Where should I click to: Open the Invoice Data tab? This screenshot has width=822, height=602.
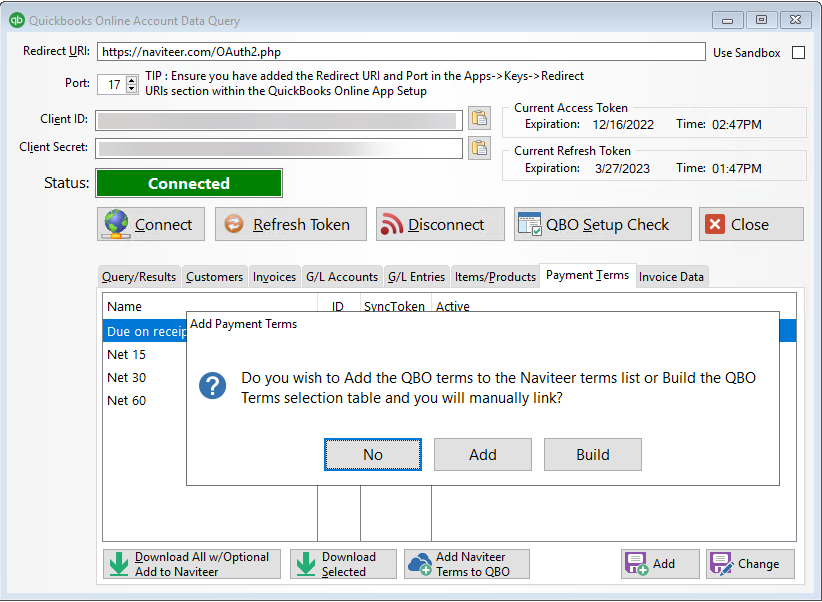tap(671, 277)
